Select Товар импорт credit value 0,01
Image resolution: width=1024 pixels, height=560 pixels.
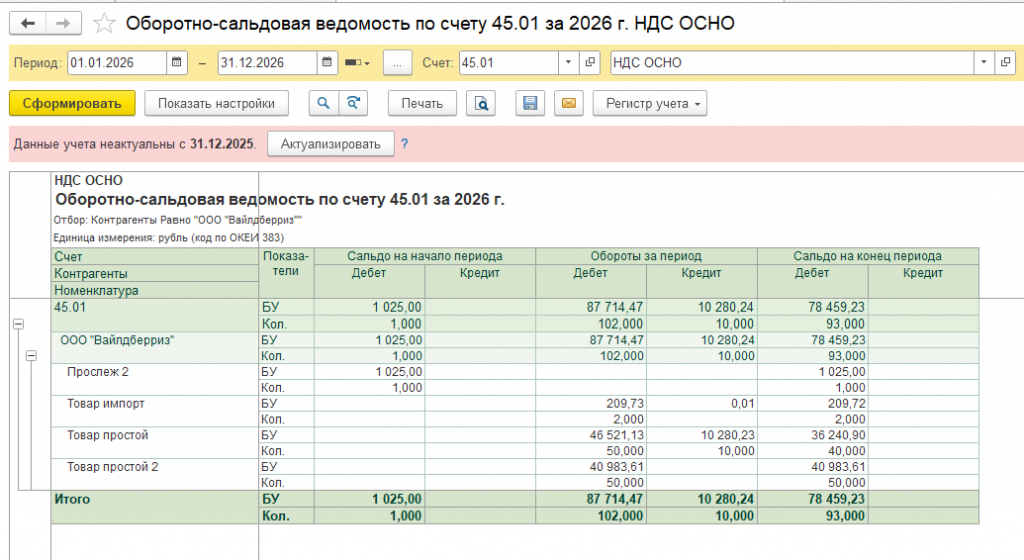click(x=701, y=403)
